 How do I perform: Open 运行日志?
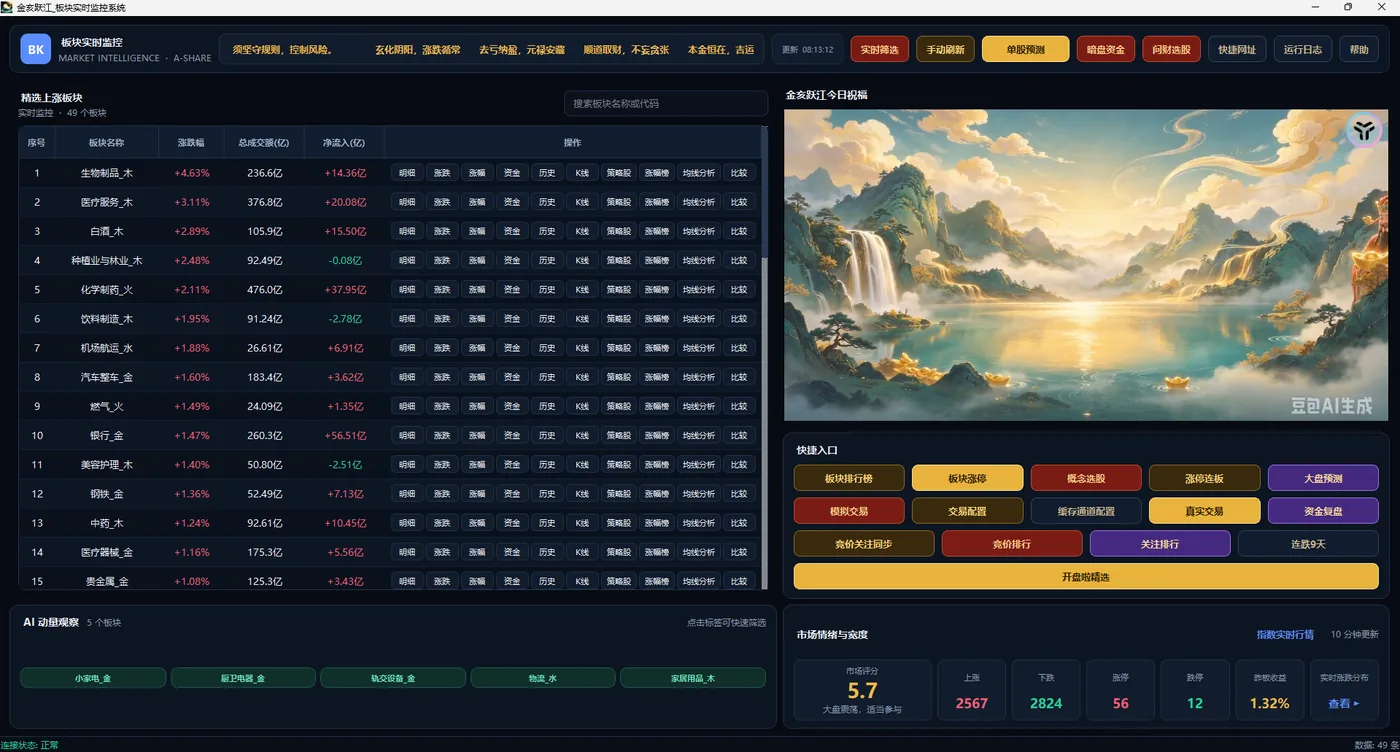click(x=1303, y=49)
